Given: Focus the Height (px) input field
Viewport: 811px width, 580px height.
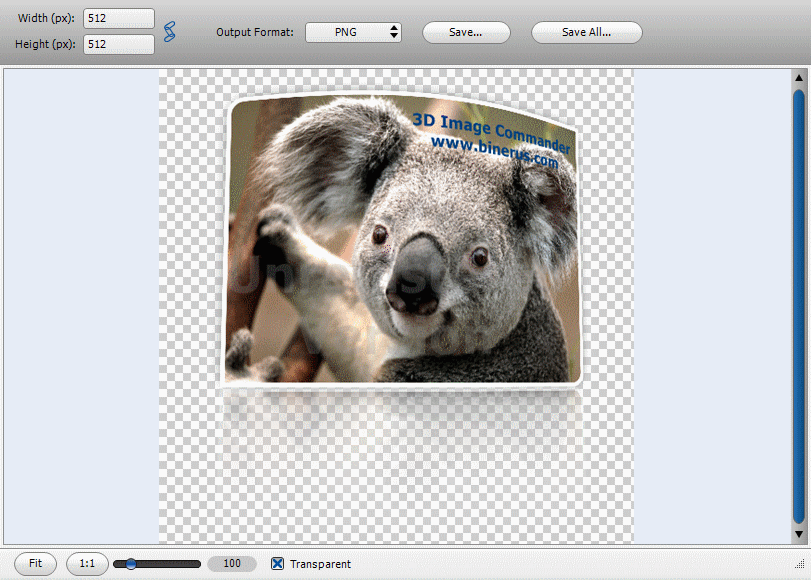Looking at the screenshot, I should click(118, 44).
